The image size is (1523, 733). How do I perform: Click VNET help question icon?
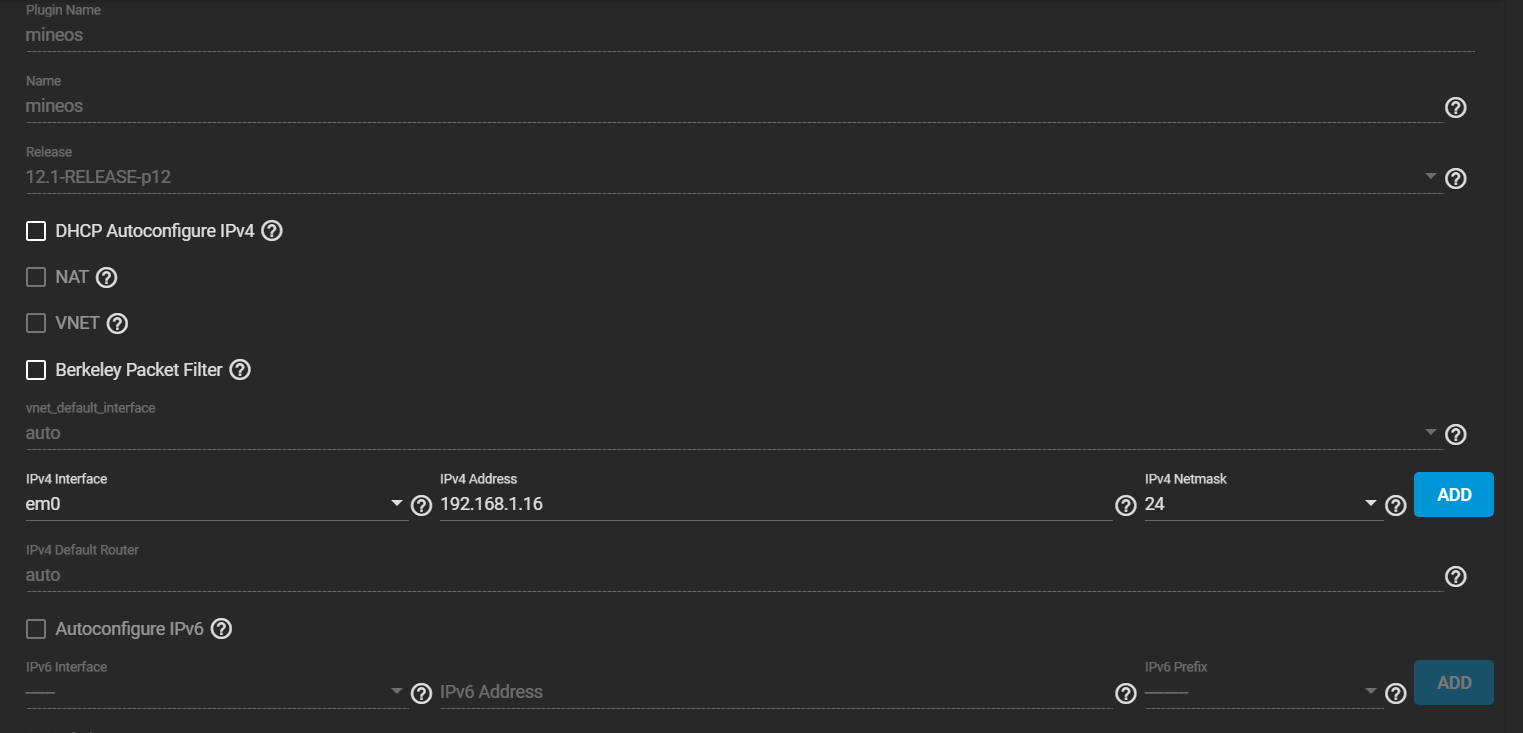tap(118, 323)
